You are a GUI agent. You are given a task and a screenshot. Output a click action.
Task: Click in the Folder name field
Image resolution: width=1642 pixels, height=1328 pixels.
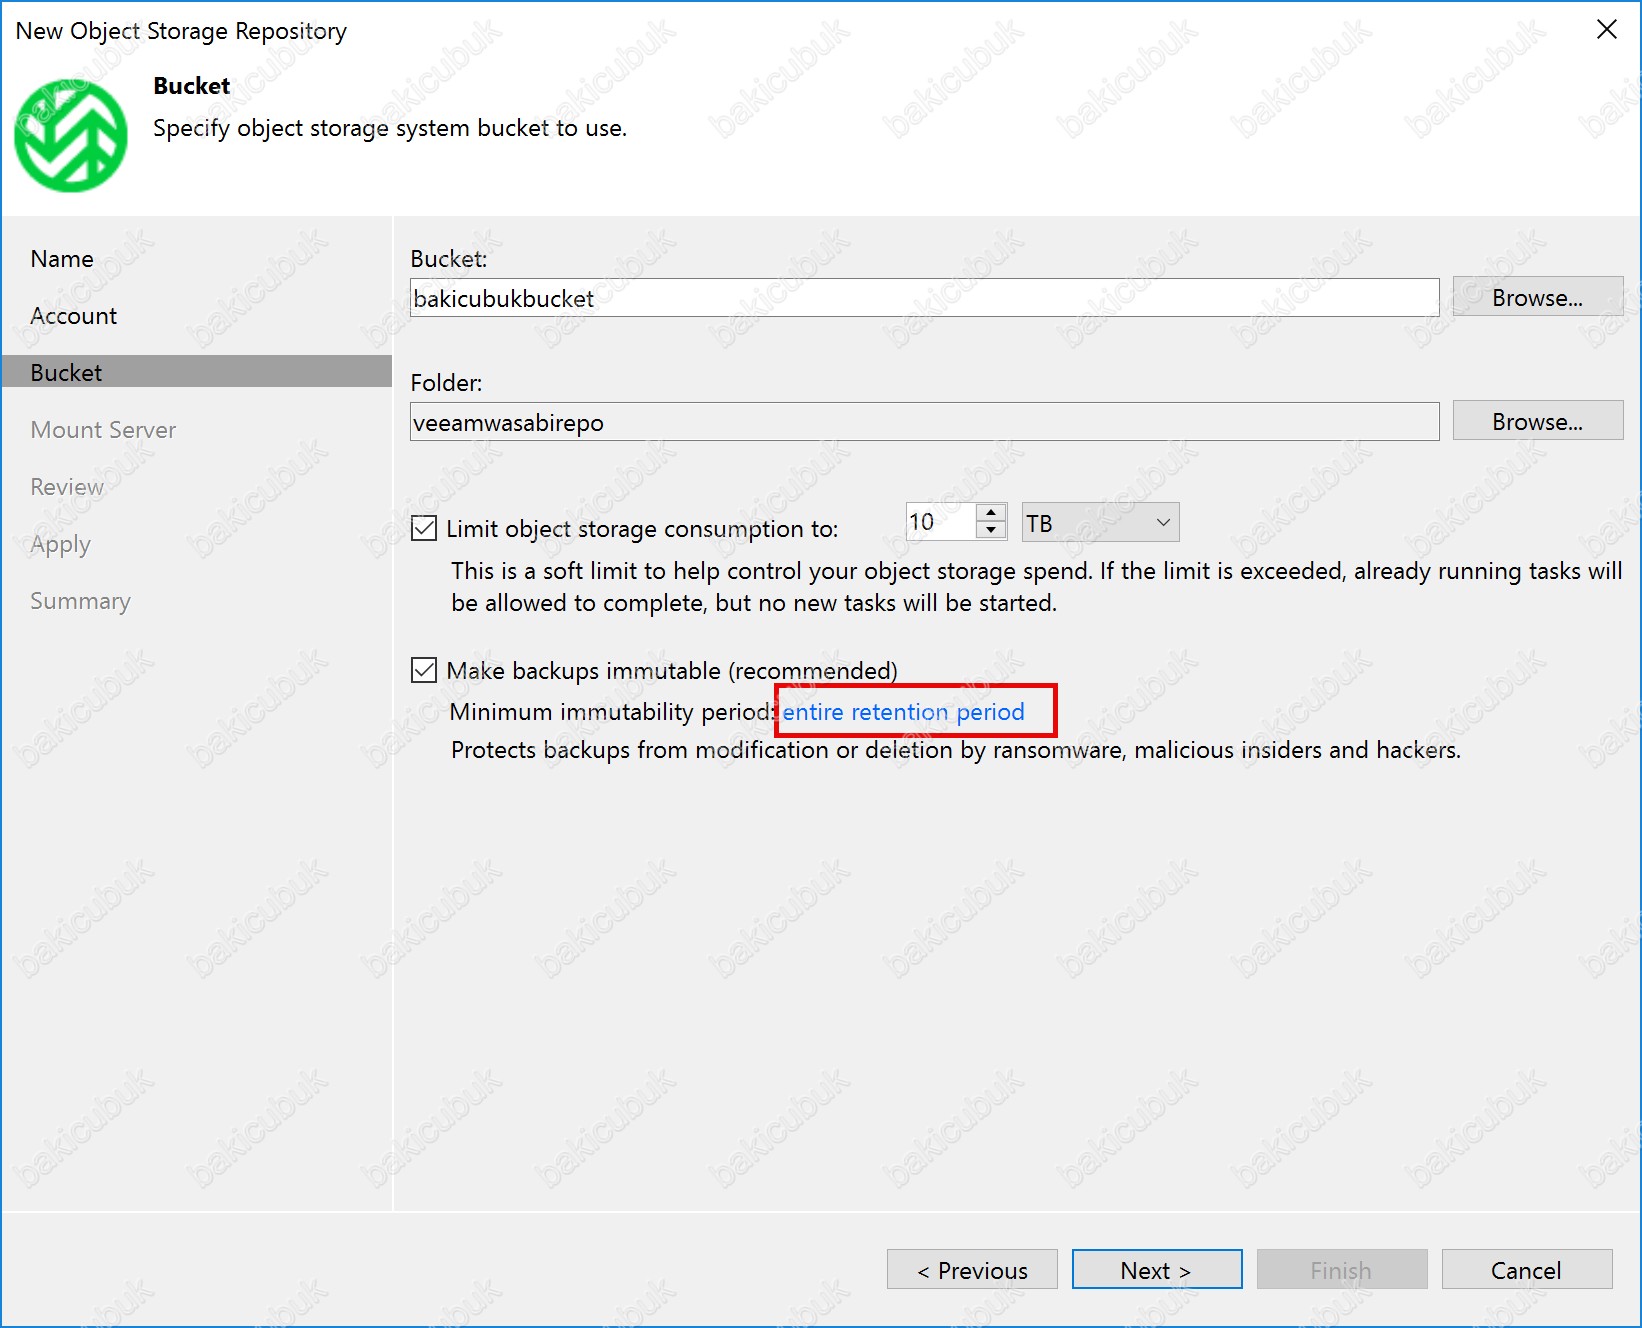924,422
